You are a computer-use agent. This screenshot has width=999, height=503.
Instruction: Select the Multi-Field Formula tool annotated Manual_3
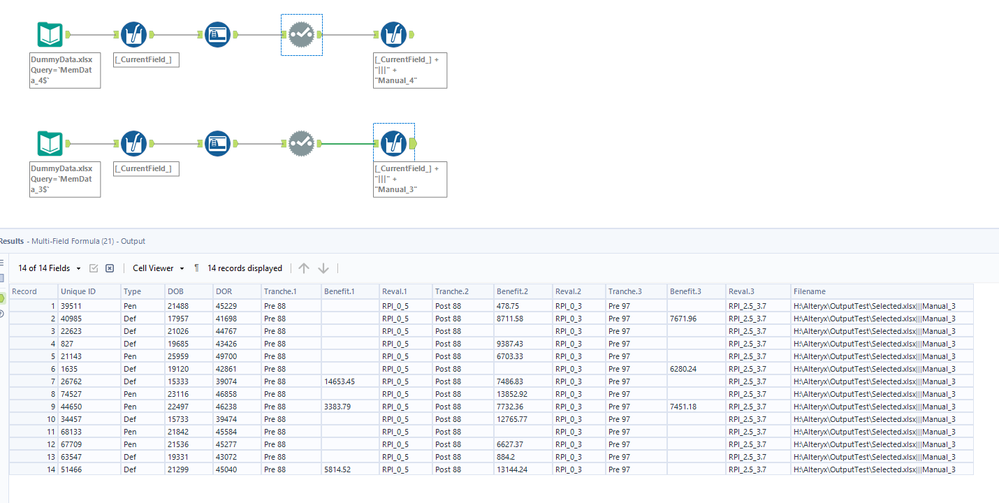[x=394, y=143]
